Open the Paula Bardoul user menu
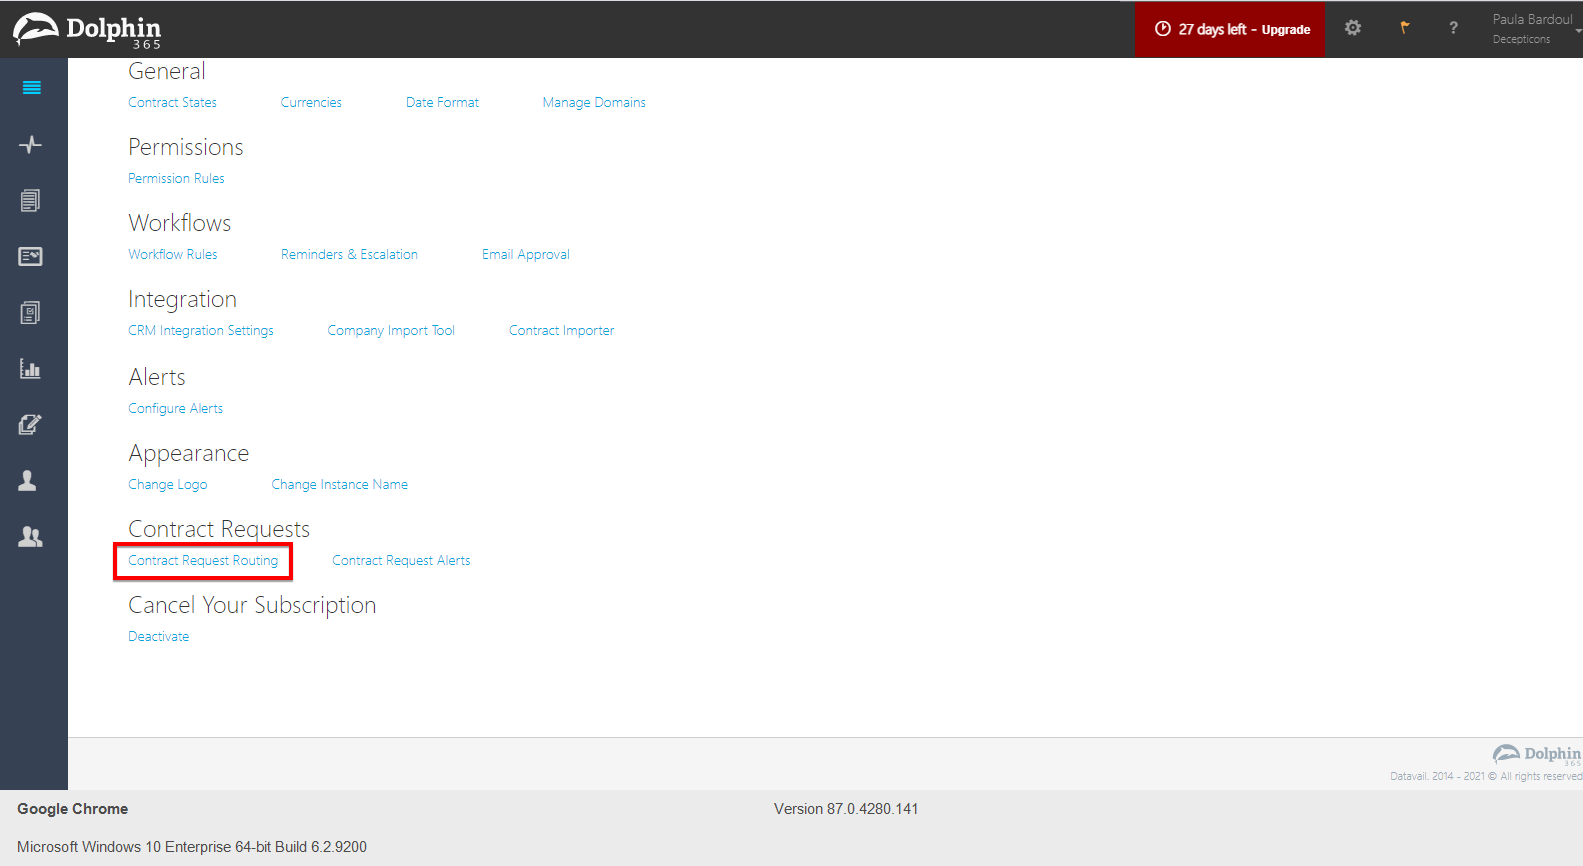This screenshot has width=1583, height=866. click(1536, 29)
